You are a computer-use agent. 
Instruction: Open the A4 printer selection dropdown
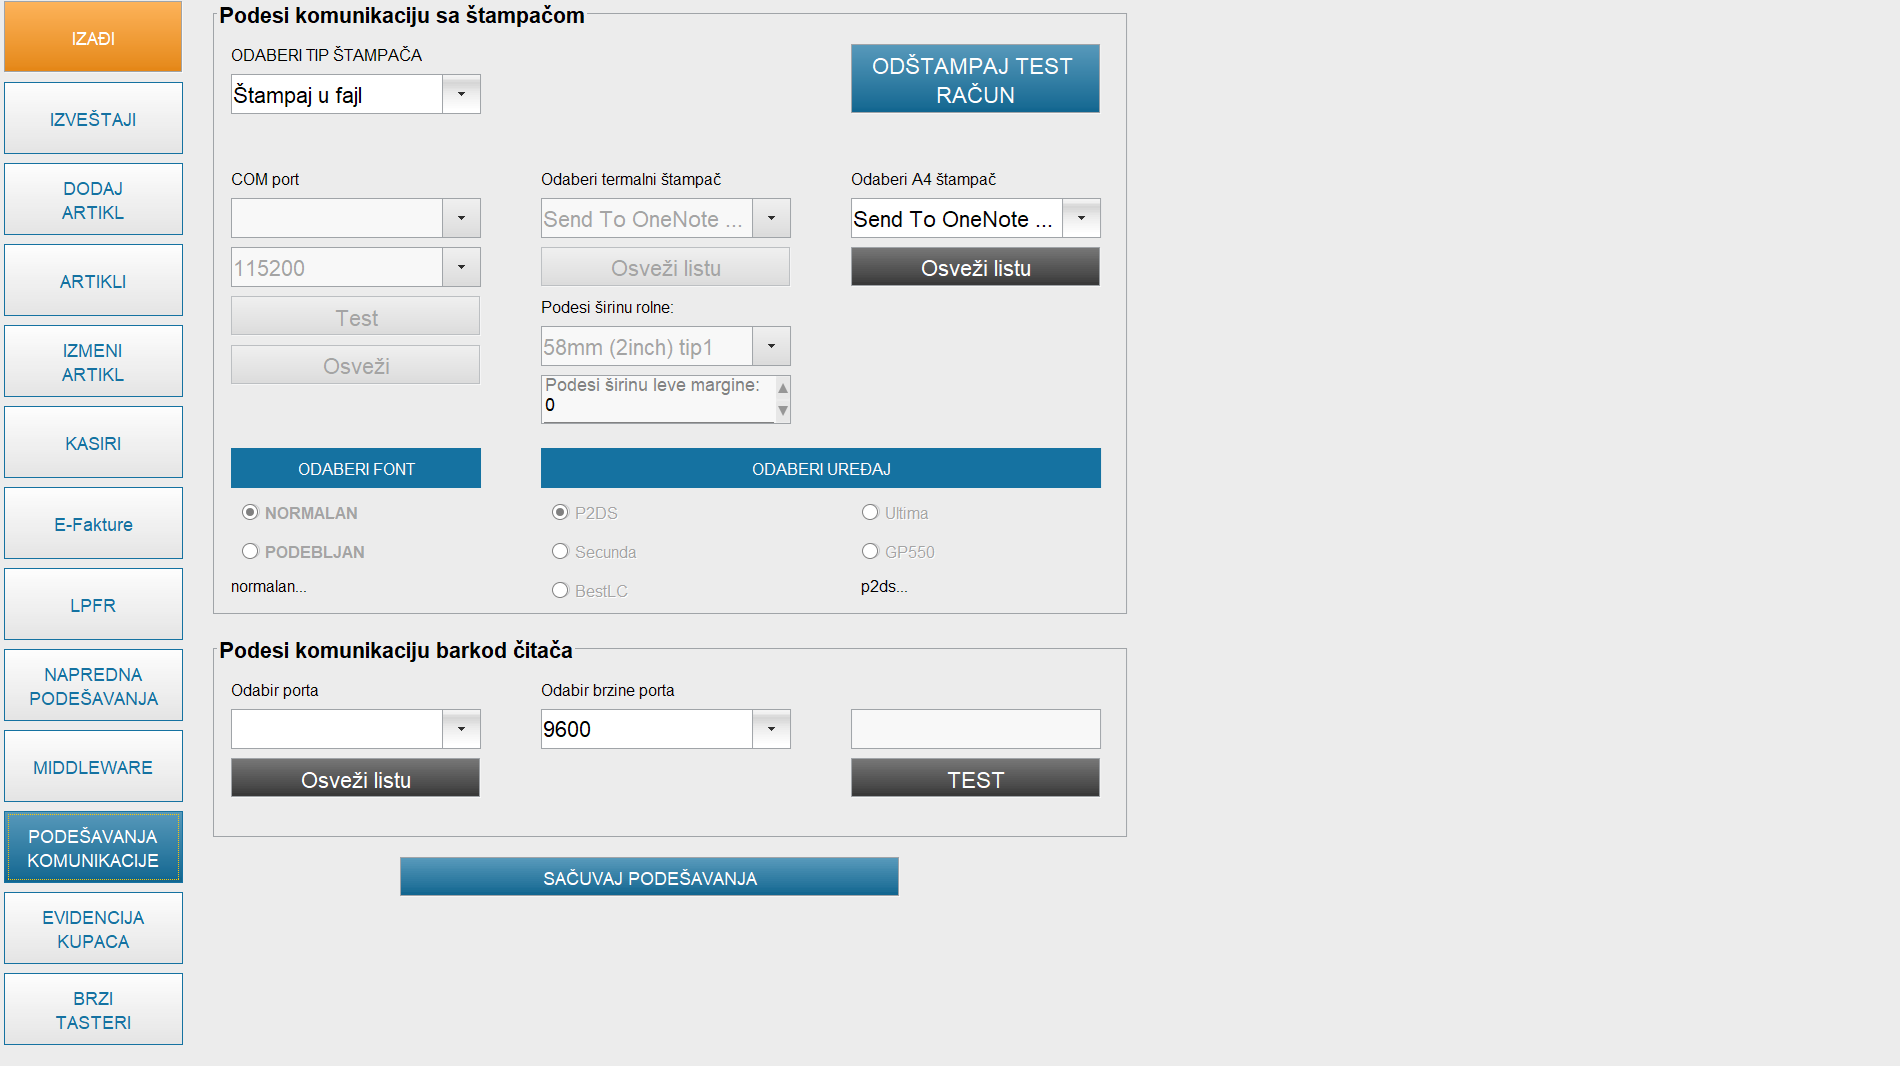tap(1081, 218)
